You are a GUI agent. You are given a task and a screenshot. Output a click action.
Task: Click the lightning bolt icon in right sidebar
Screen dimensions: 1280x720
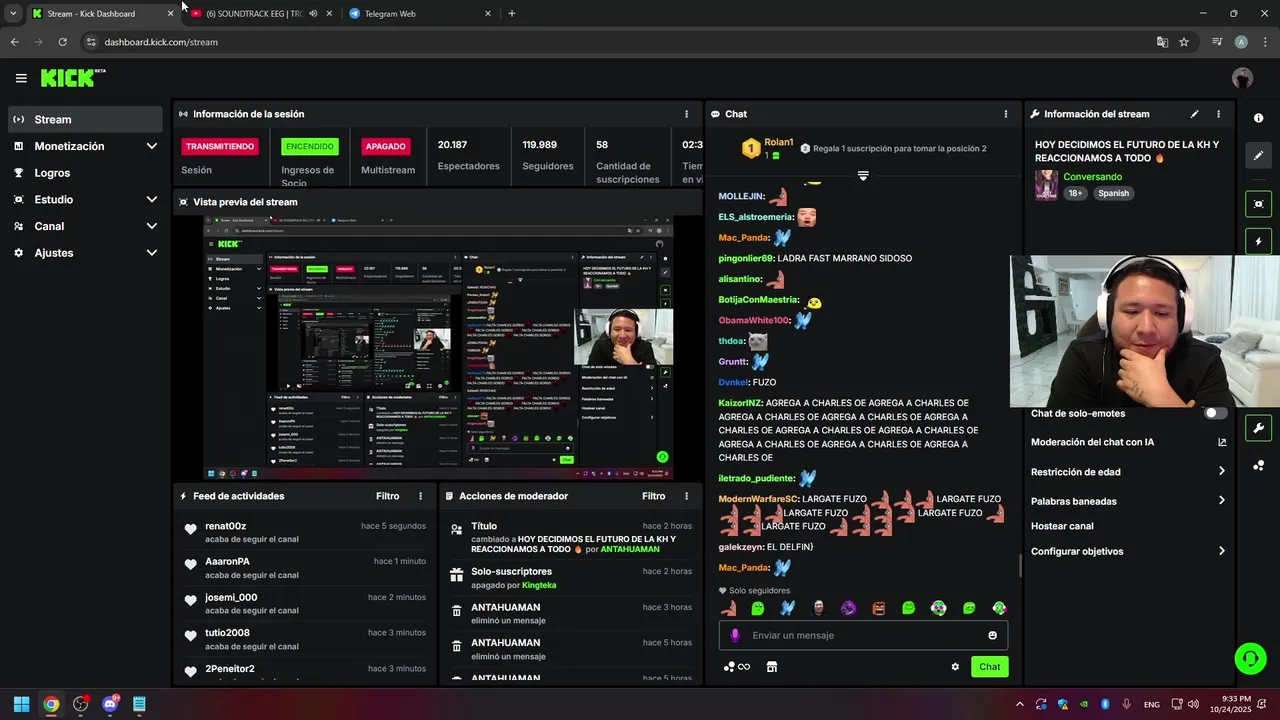[x=1258, y=241]
